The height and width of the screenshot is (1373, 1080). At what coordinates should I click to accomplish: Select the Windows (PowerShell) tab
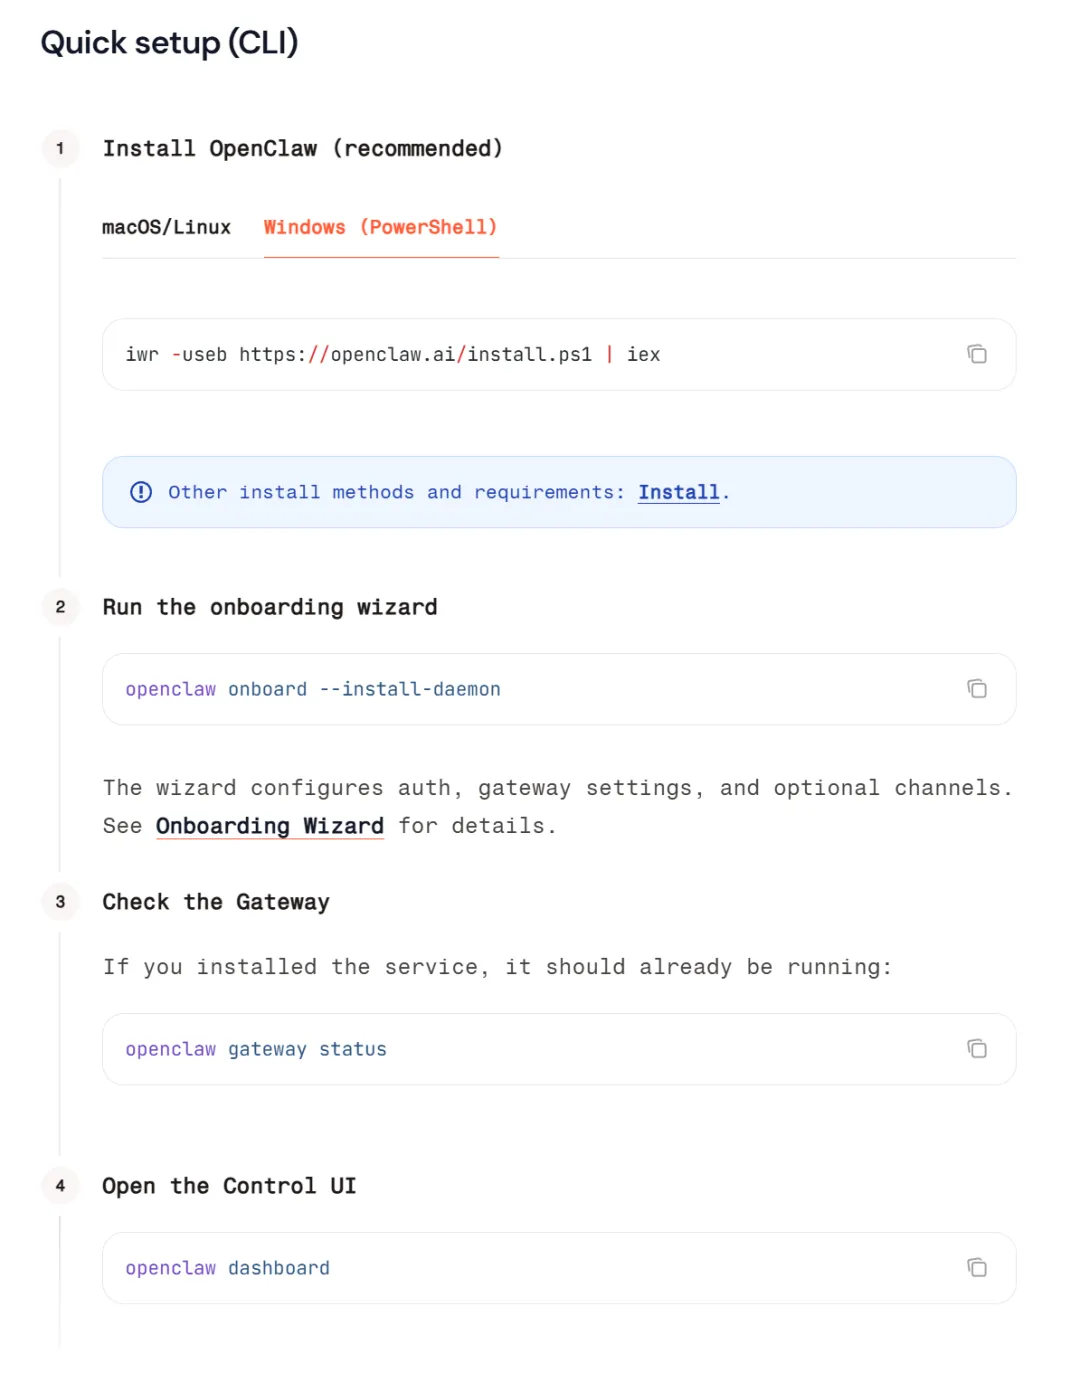(x=380, y=228)
